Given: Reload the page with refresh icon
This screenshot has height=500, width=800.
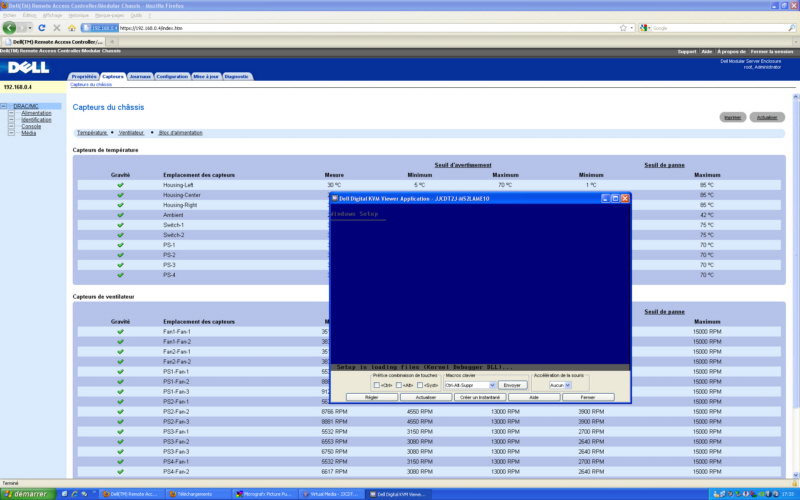Looking at the screenshot, I should pyautogui.click(x=42, y=28).
